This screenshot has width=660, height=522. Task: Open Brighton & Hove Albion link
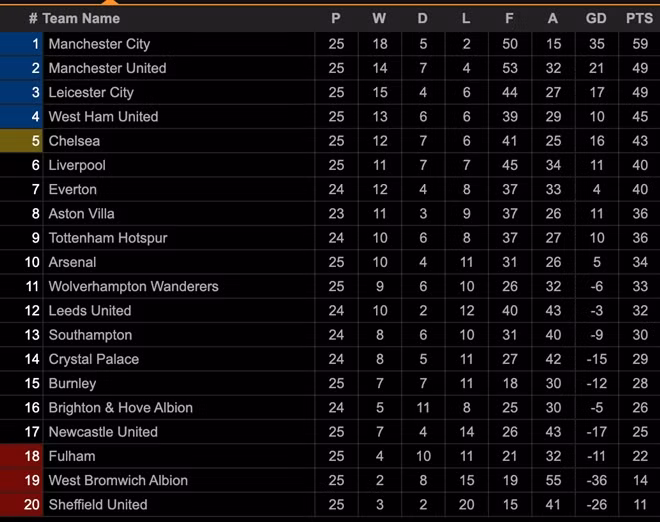click(120, 408)
